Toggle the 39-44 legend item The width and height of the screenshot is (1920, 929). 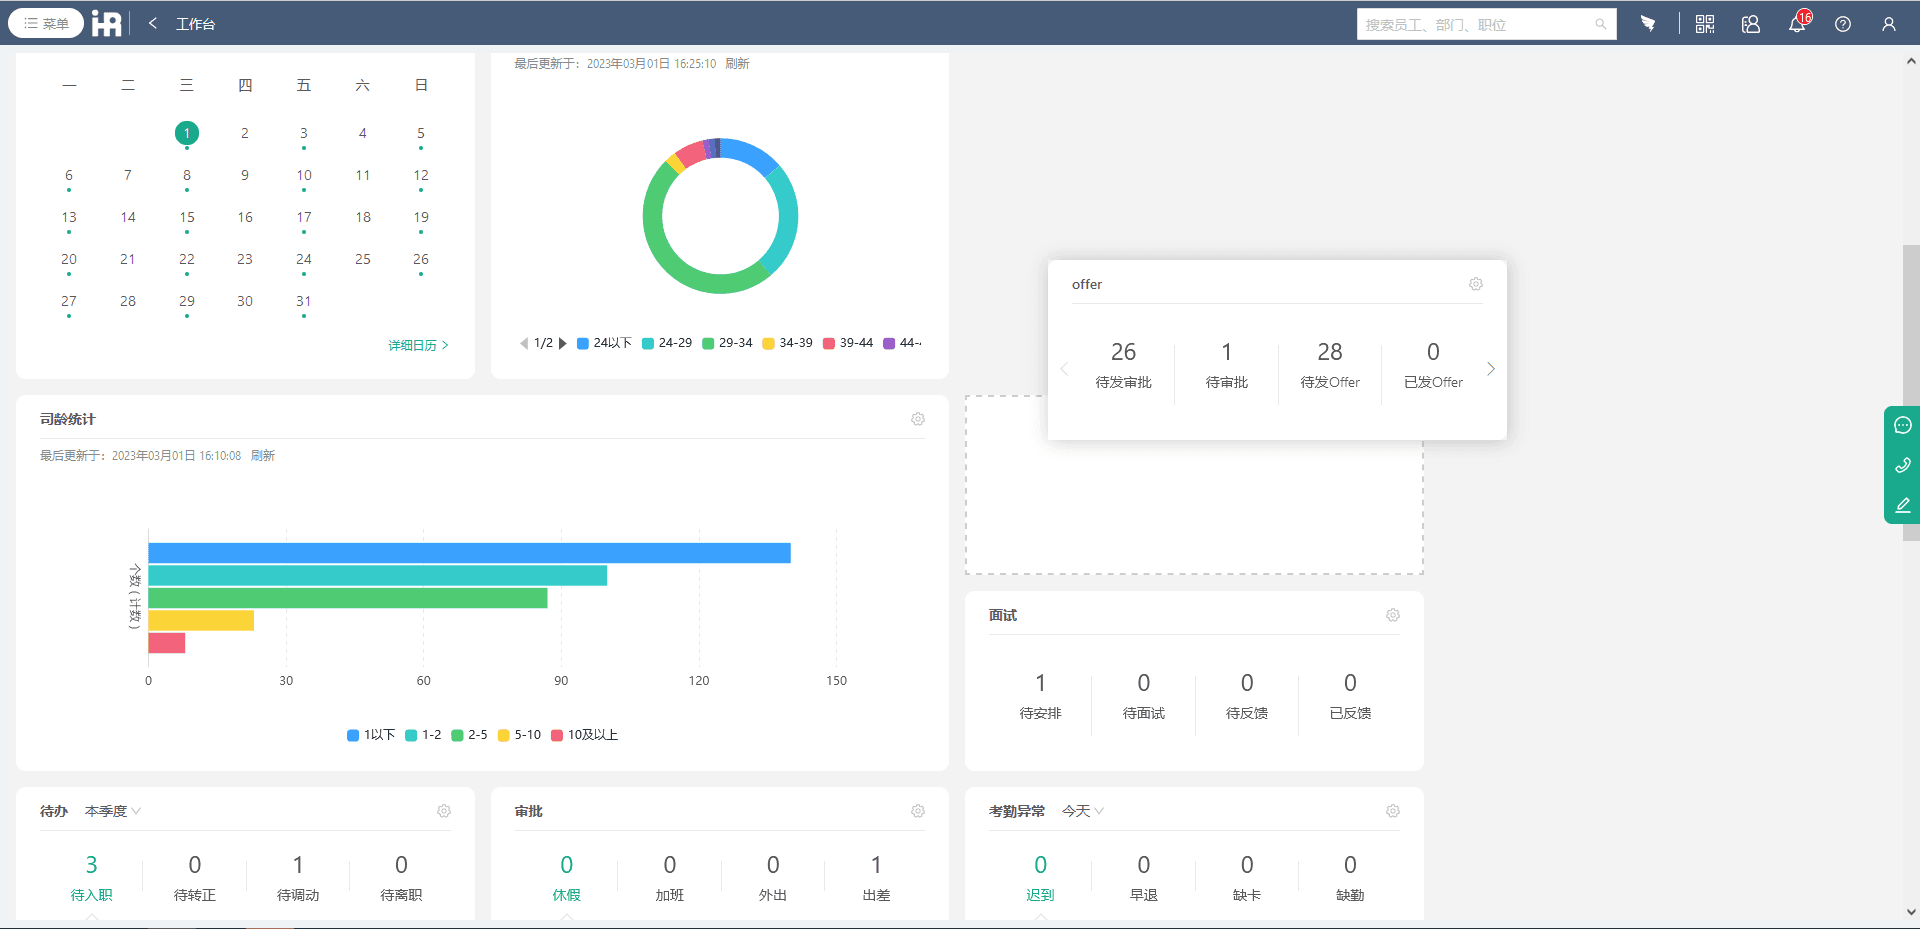(848, 343)
